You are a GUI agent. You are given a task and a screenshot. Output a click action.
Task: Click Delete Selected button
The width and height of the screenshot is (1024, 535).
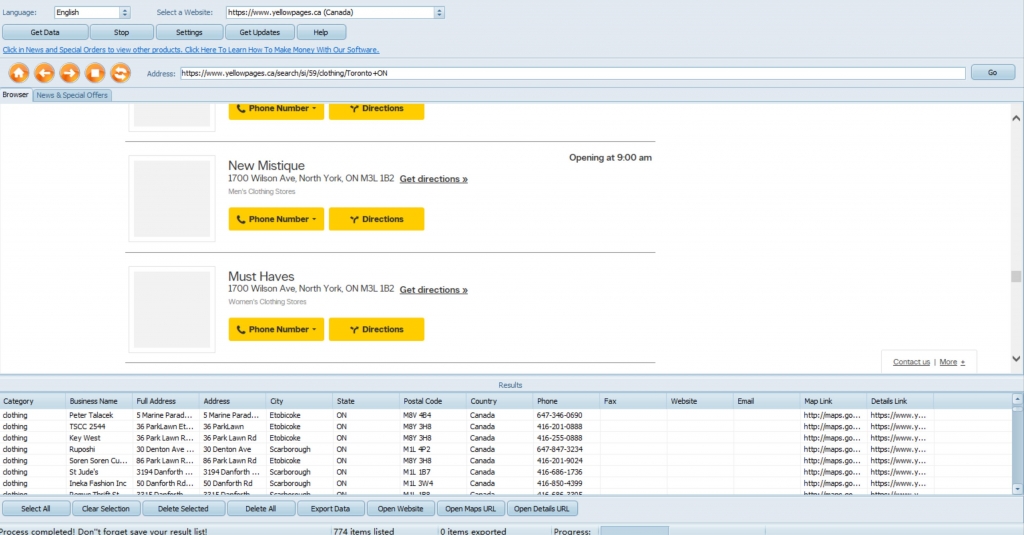(x=183, y=509)
